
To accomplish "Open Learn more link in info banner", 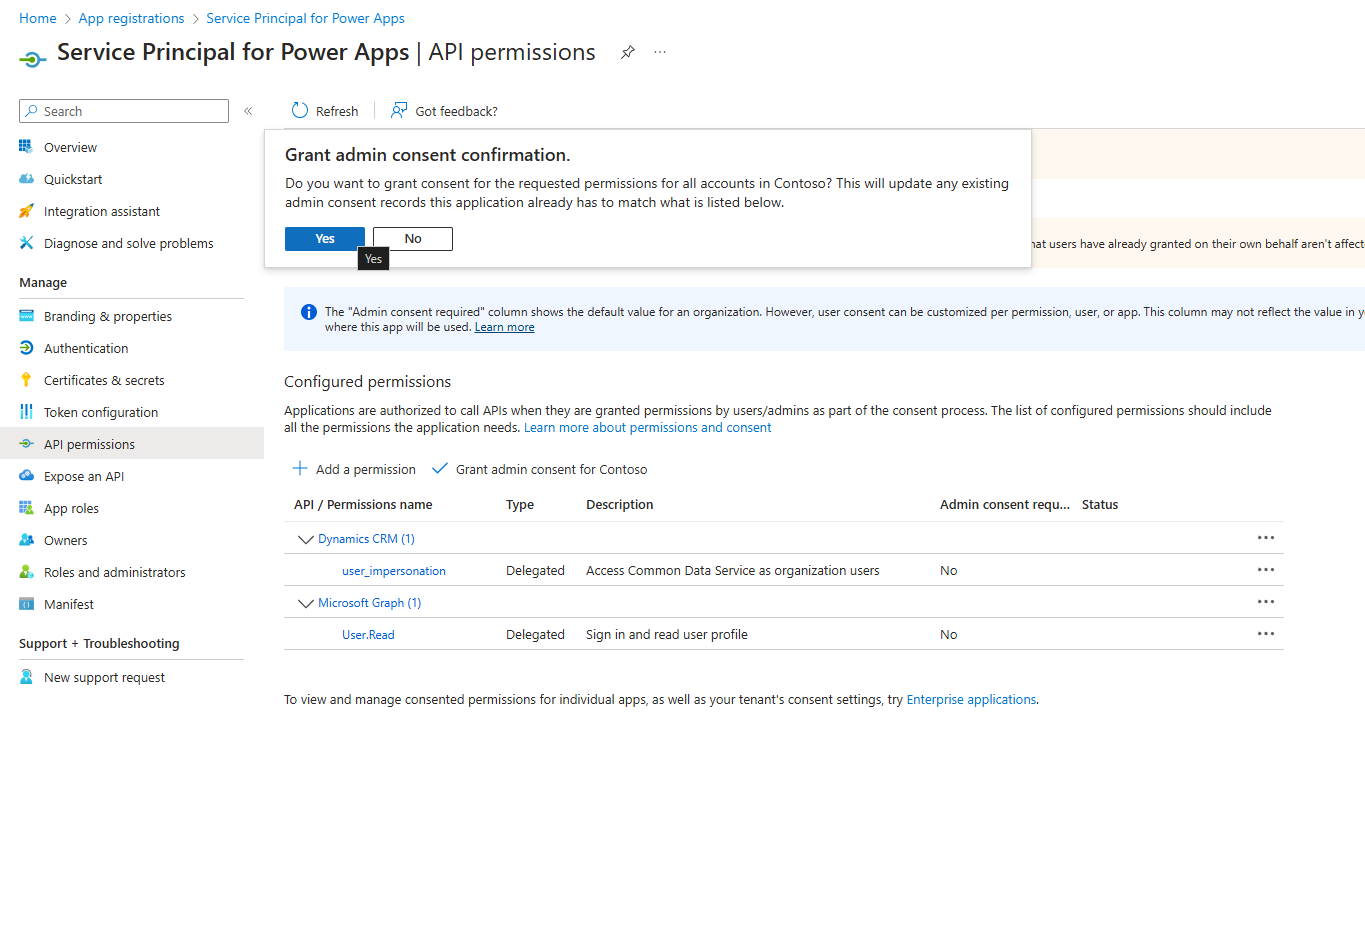I will tap(504, 327).
